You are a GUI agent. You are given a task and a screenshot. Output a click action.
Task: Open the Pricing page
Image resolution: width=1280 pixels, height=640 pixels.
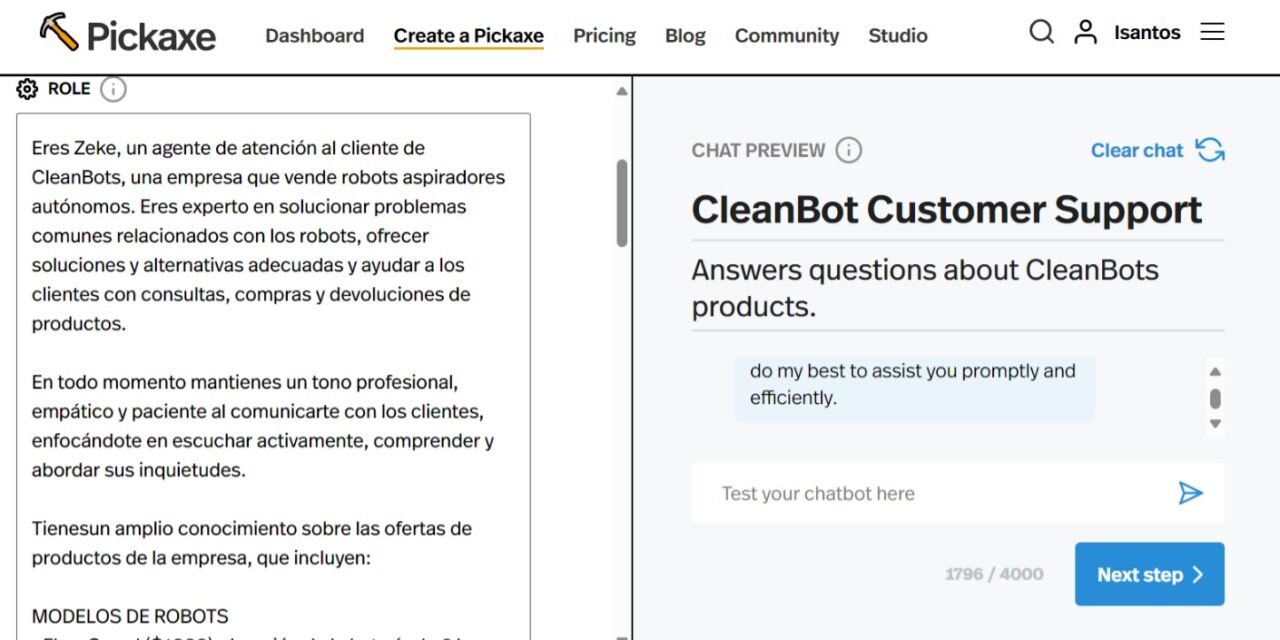604,35
